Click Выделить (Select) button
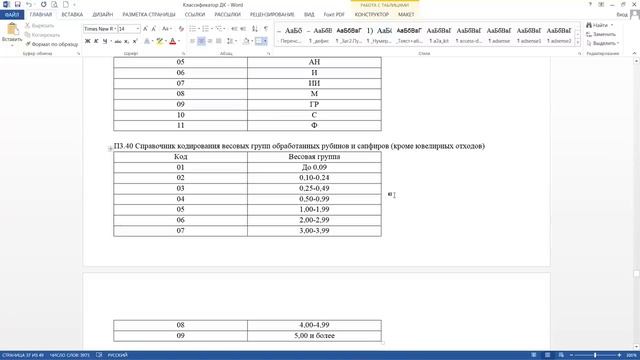 (x=602, y=43)
